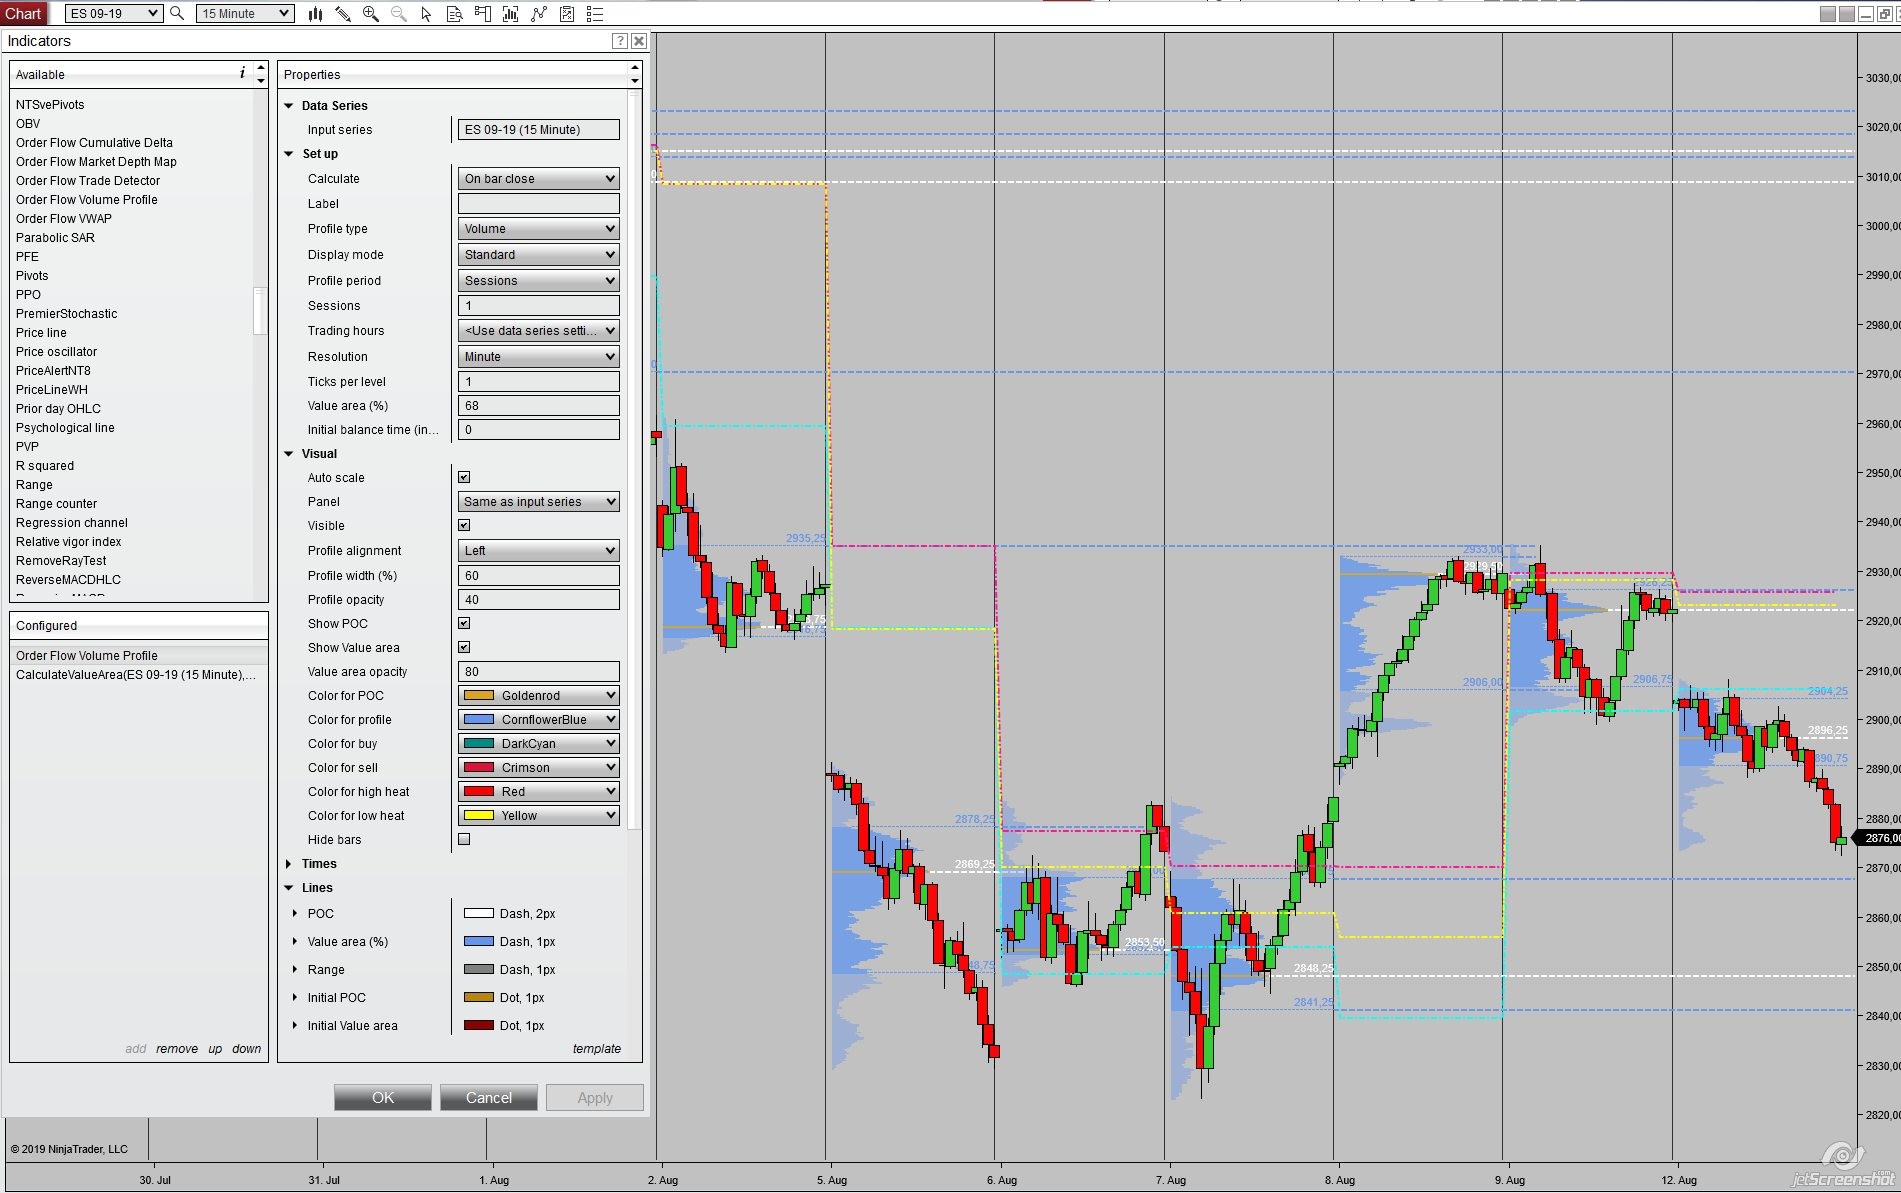
Task: Open the 15 Minute interval dropdown
Action: [245, 14]
